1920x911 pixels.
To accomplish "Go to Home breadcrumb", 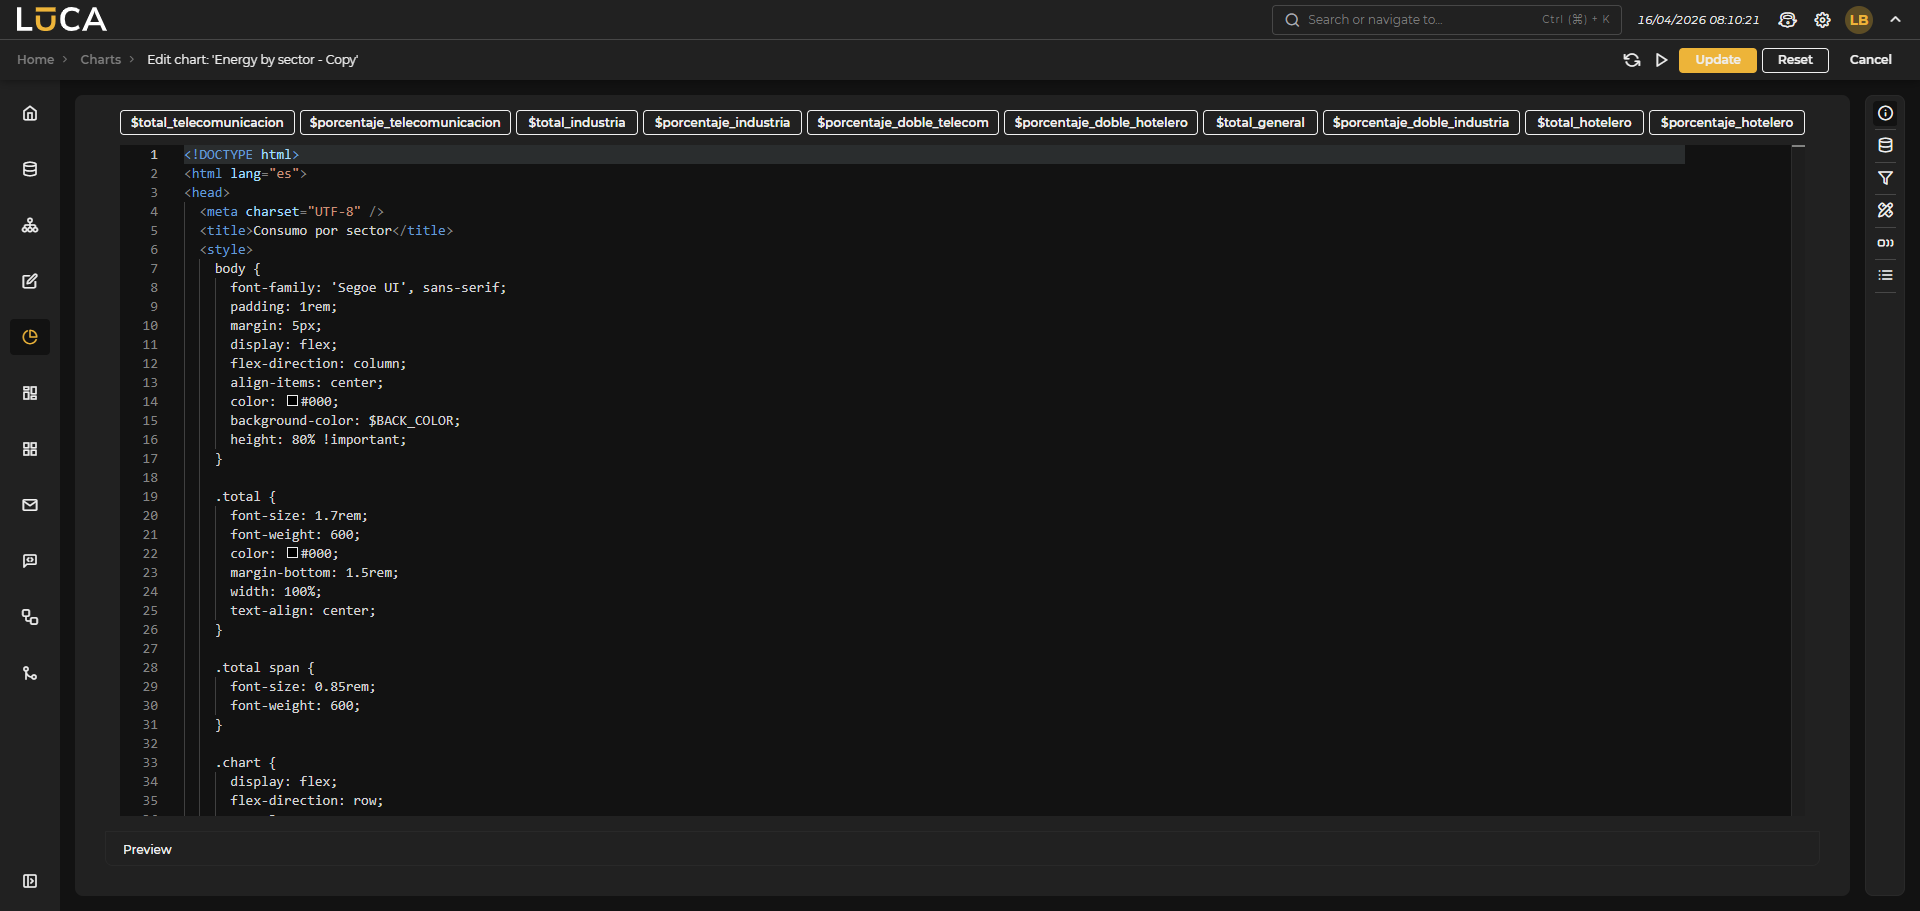I will pyautogui.click(x=35, y=60).
